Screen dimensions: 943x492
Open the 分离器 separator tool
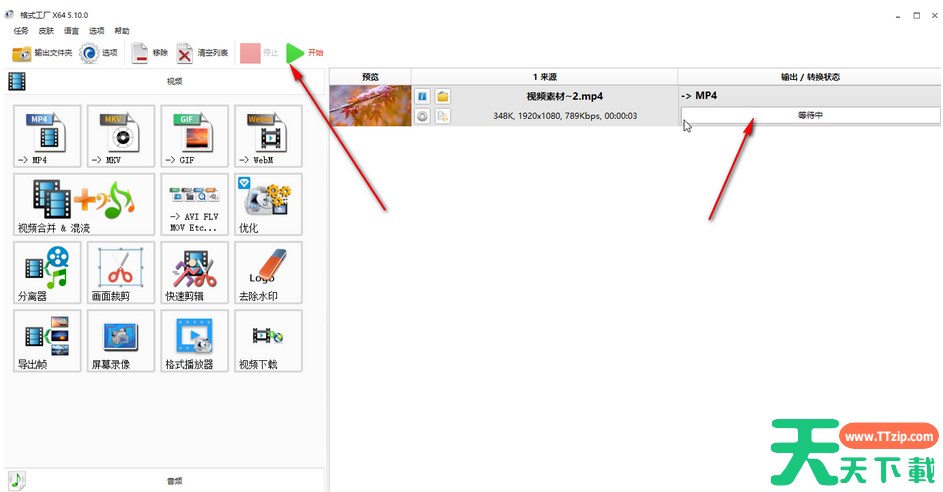[47, 272]
